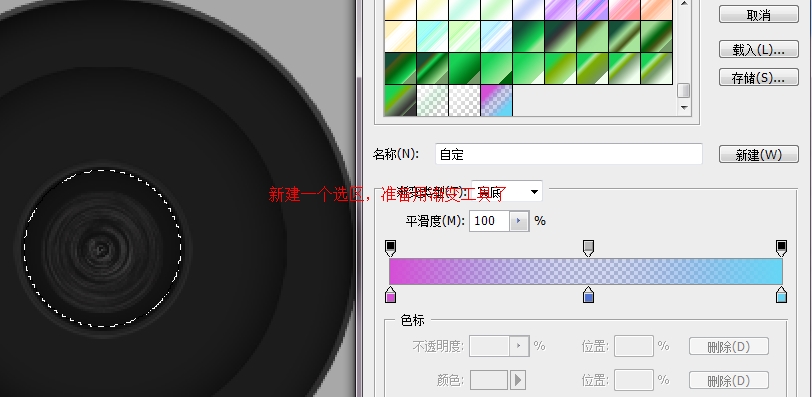Open the opacity field slider arrow
The image size is (812, 397).
519,346
